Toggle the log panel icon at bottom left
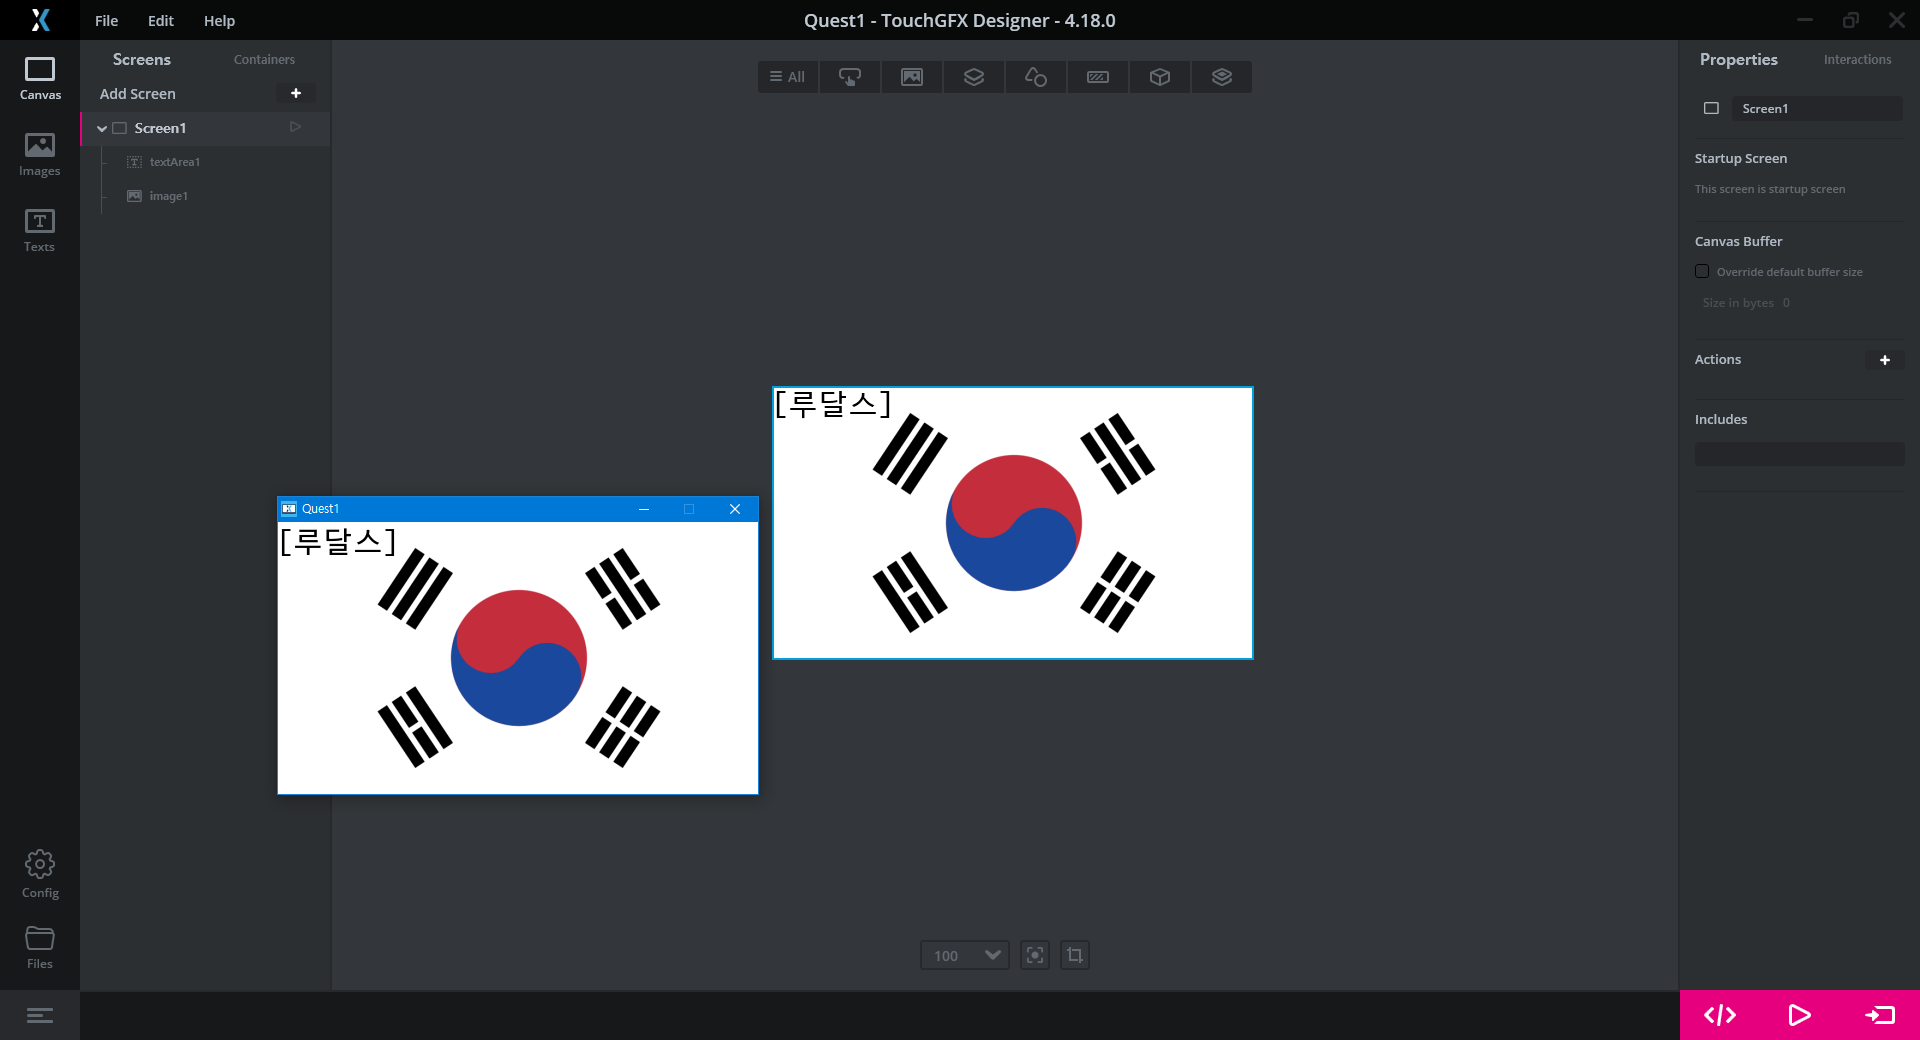Screen dimensions: 1920x1040 [x=40, y=1016]
